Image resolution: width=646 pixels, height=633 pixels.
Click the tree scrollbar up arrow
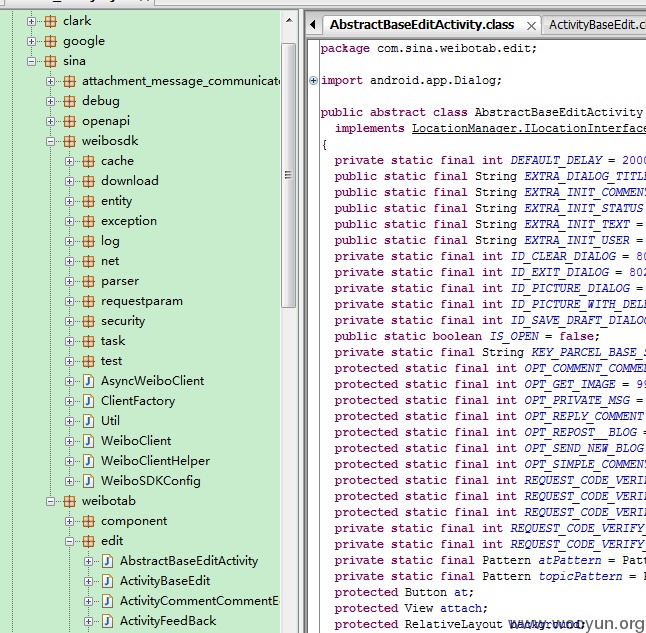(289, 20)
